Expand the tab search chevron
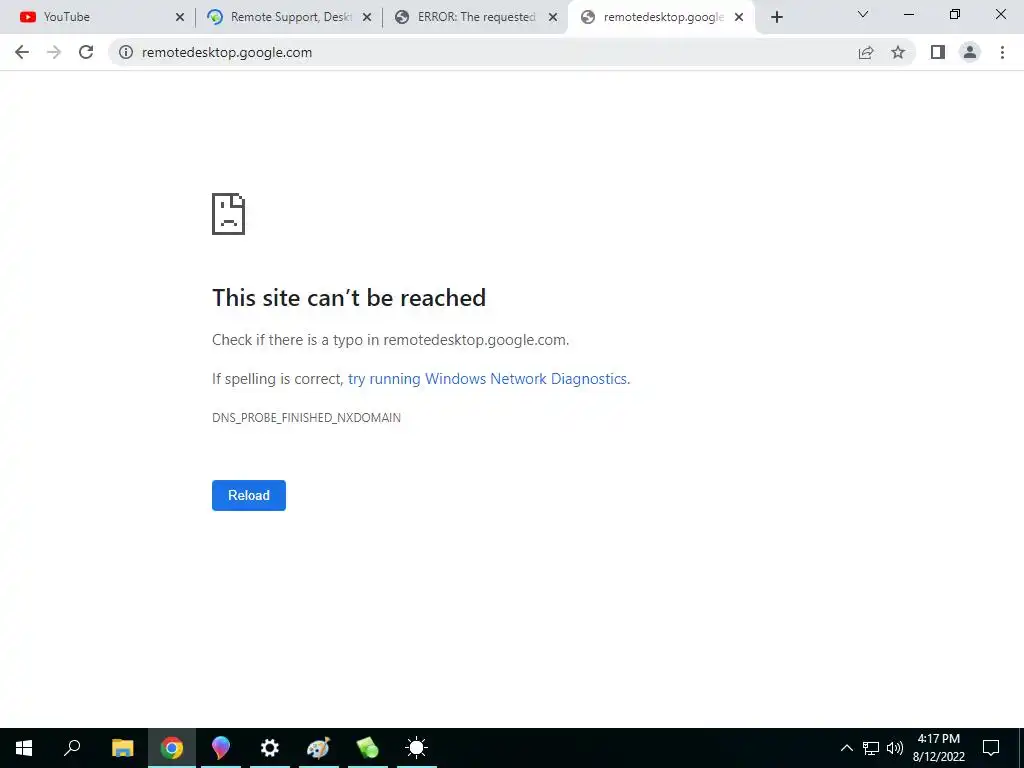Screen dimensions: 1024x768 point(863,14)
